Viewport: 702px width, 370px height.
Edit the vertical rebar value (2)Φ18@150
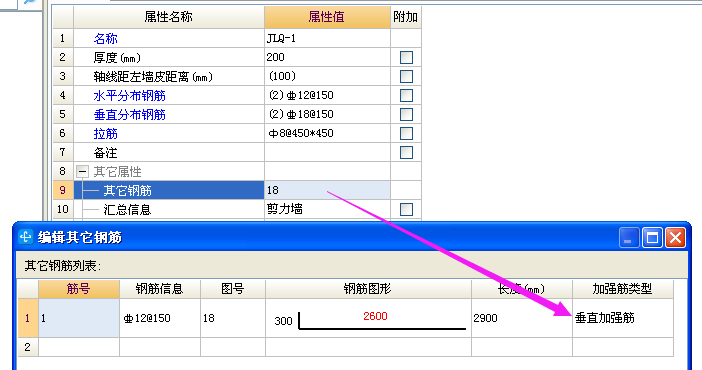coord(327,114)
